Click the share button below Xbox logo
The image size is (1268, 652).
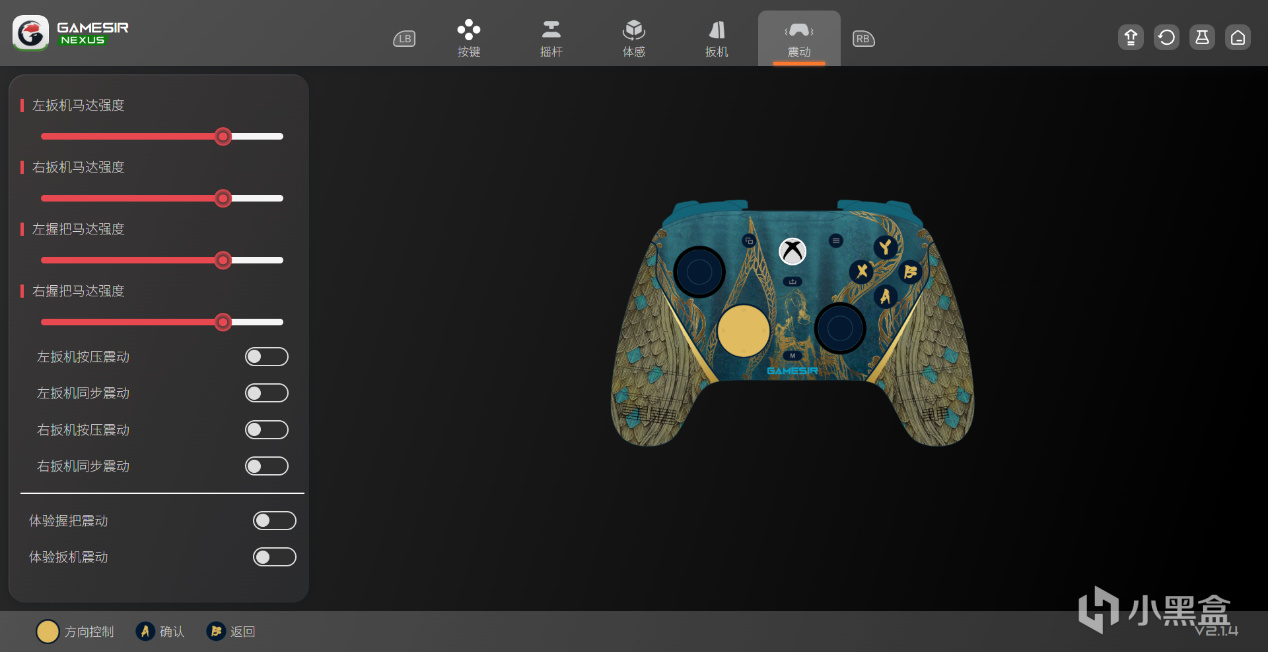point(793,281)
